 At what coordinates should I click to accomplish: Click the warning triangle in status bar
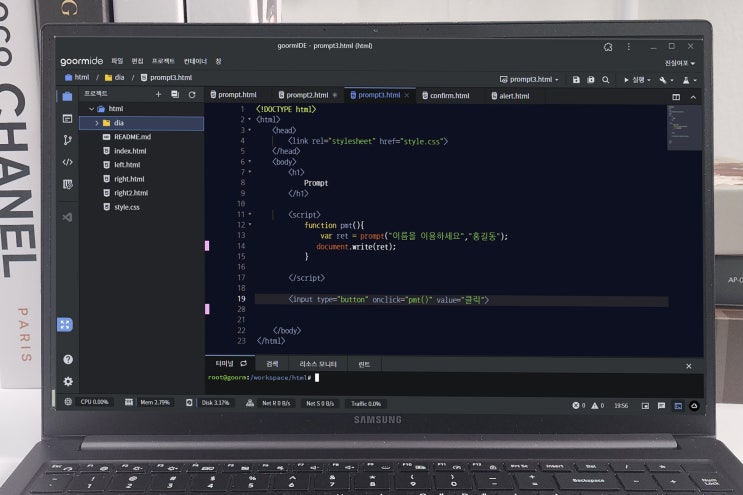(595, 405)
